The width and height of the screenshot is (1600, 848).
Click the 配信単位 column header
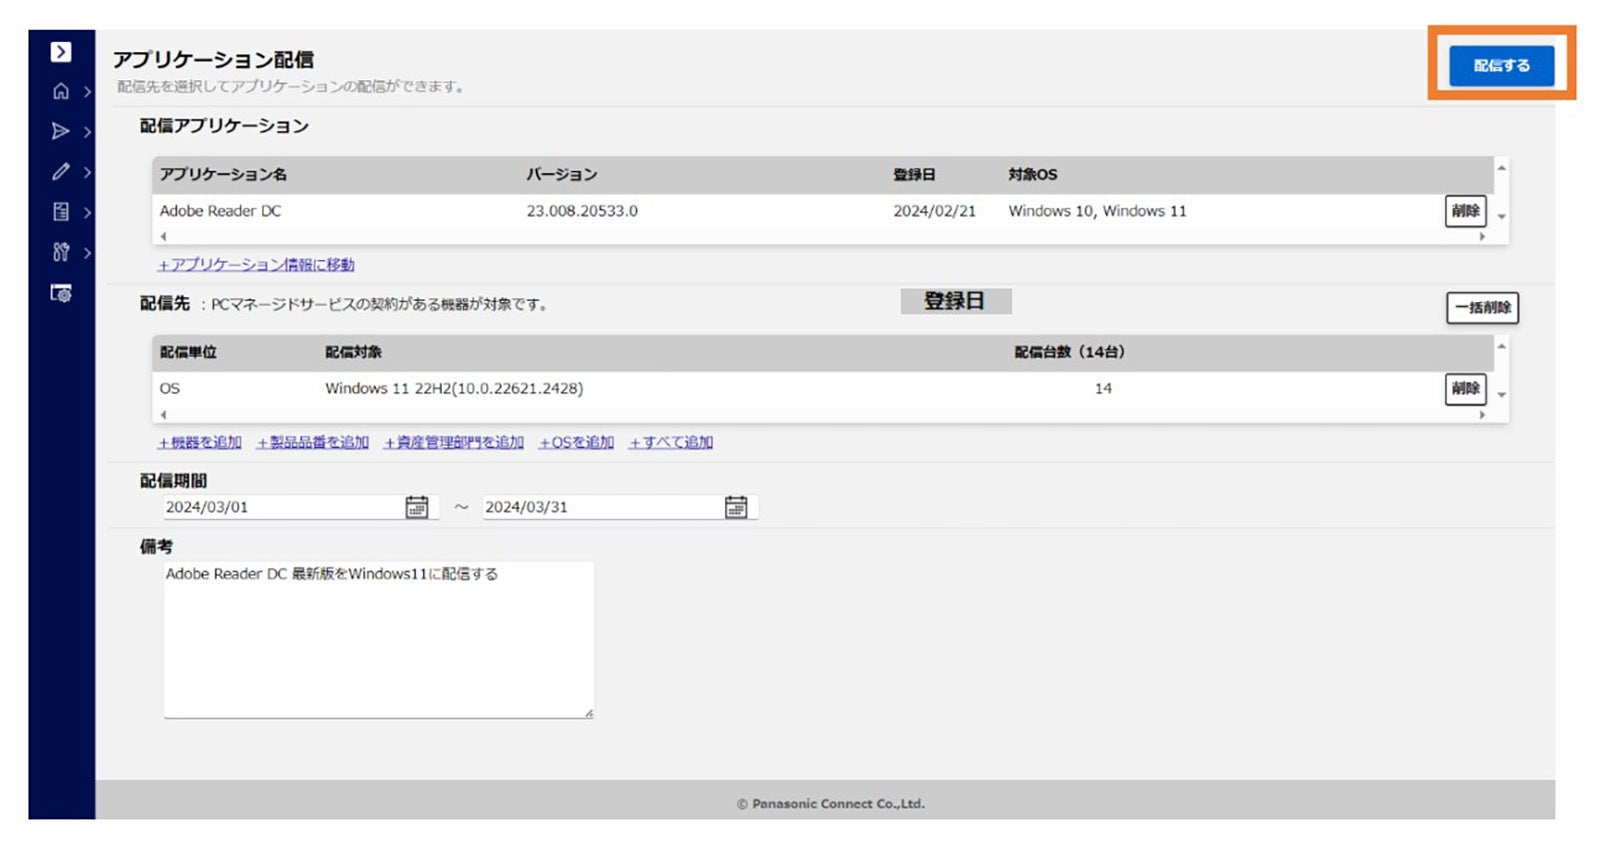(x=188, y=352)
